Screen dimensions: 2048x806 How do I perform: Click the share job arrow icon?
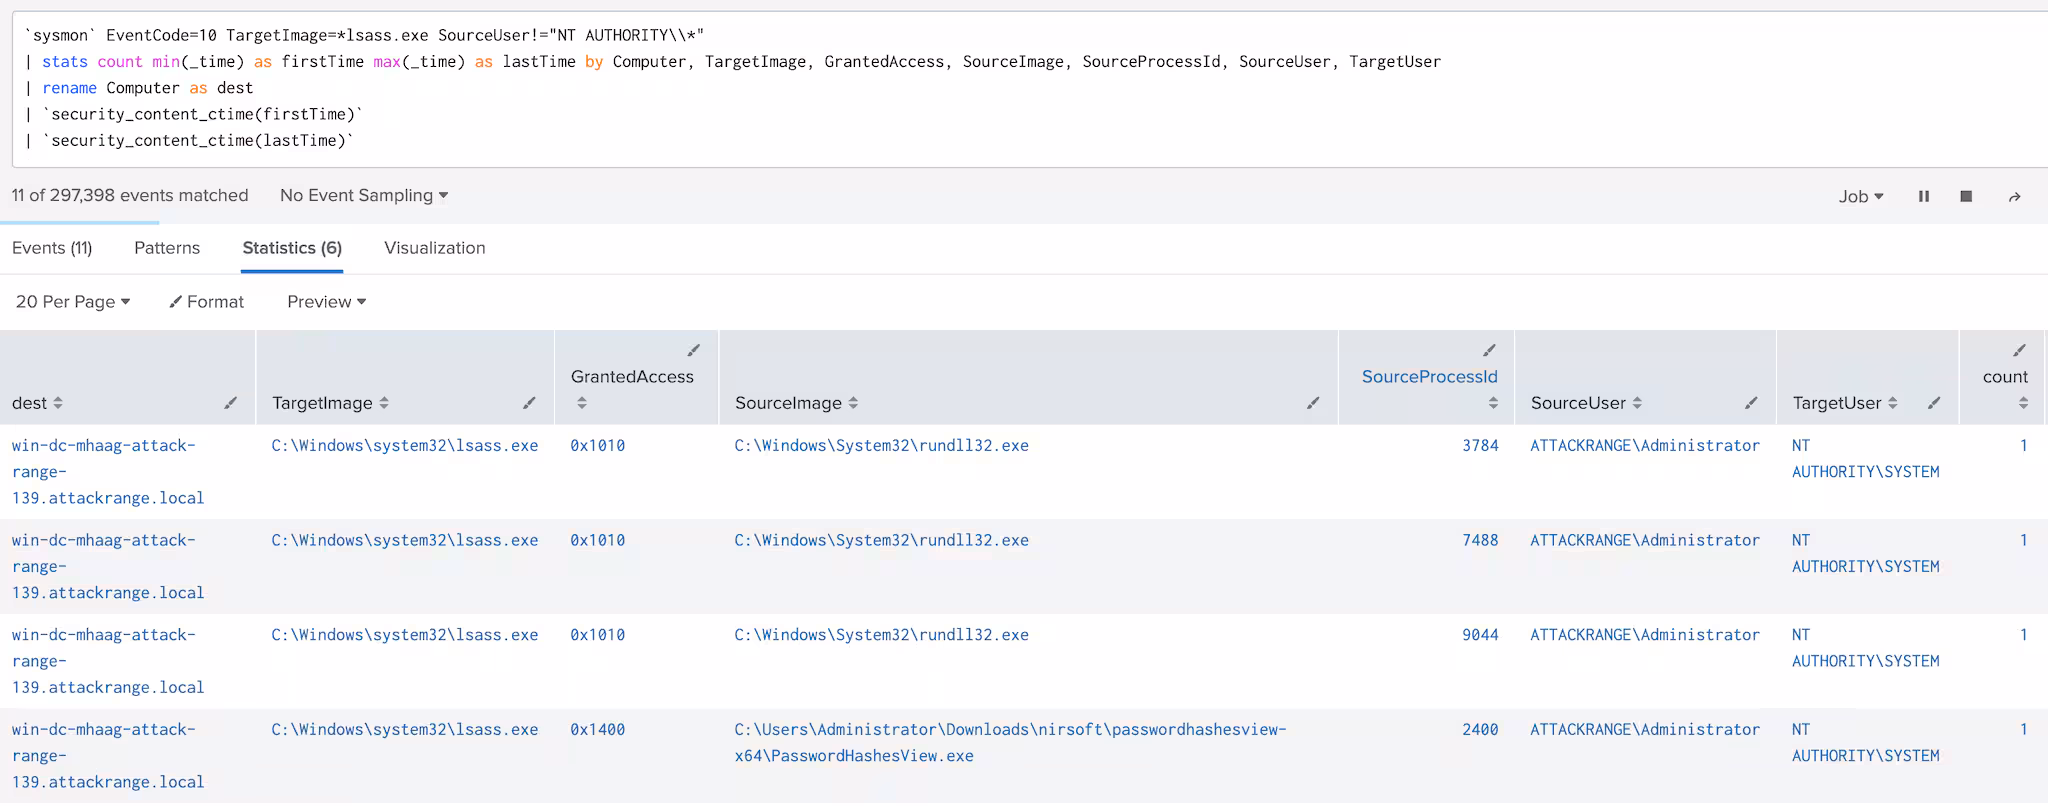tap(2014, 197)
